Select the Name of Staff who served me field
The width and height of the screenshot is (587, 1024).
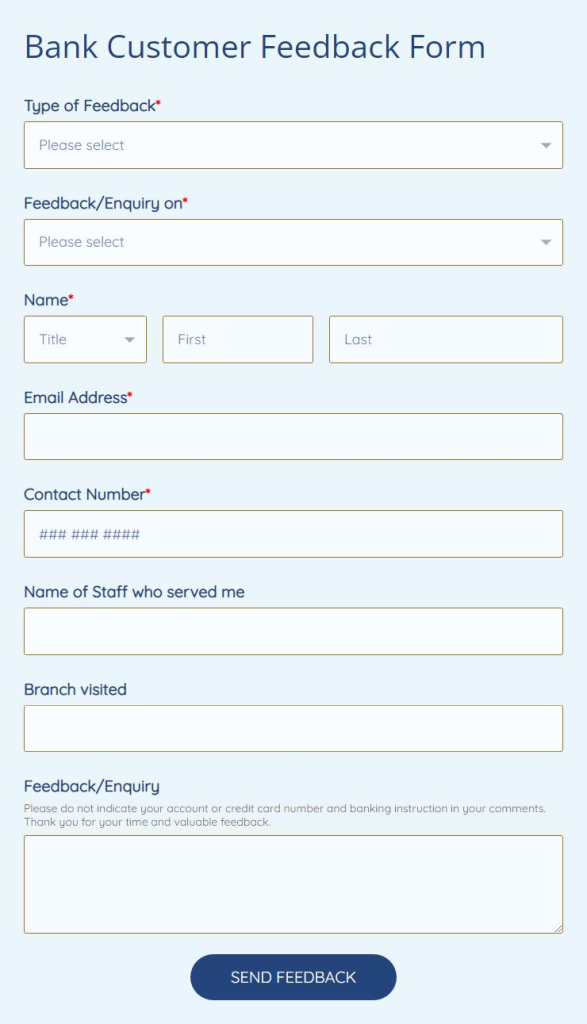tap(292, 630)
